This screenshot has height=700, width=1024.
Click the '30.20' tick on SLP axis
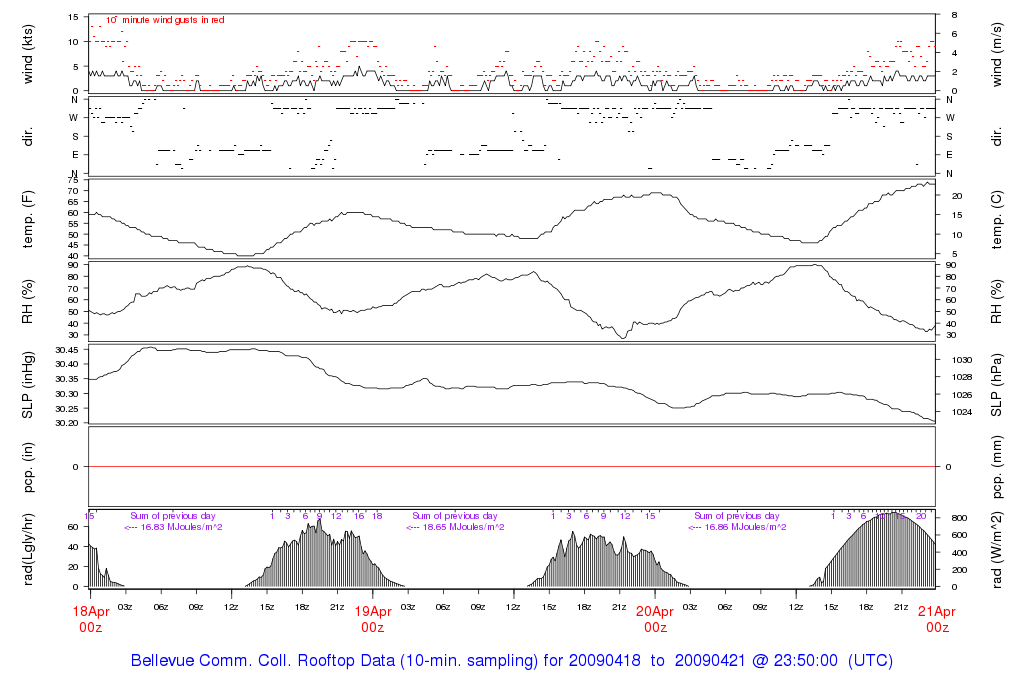click(x=67, y=423)
